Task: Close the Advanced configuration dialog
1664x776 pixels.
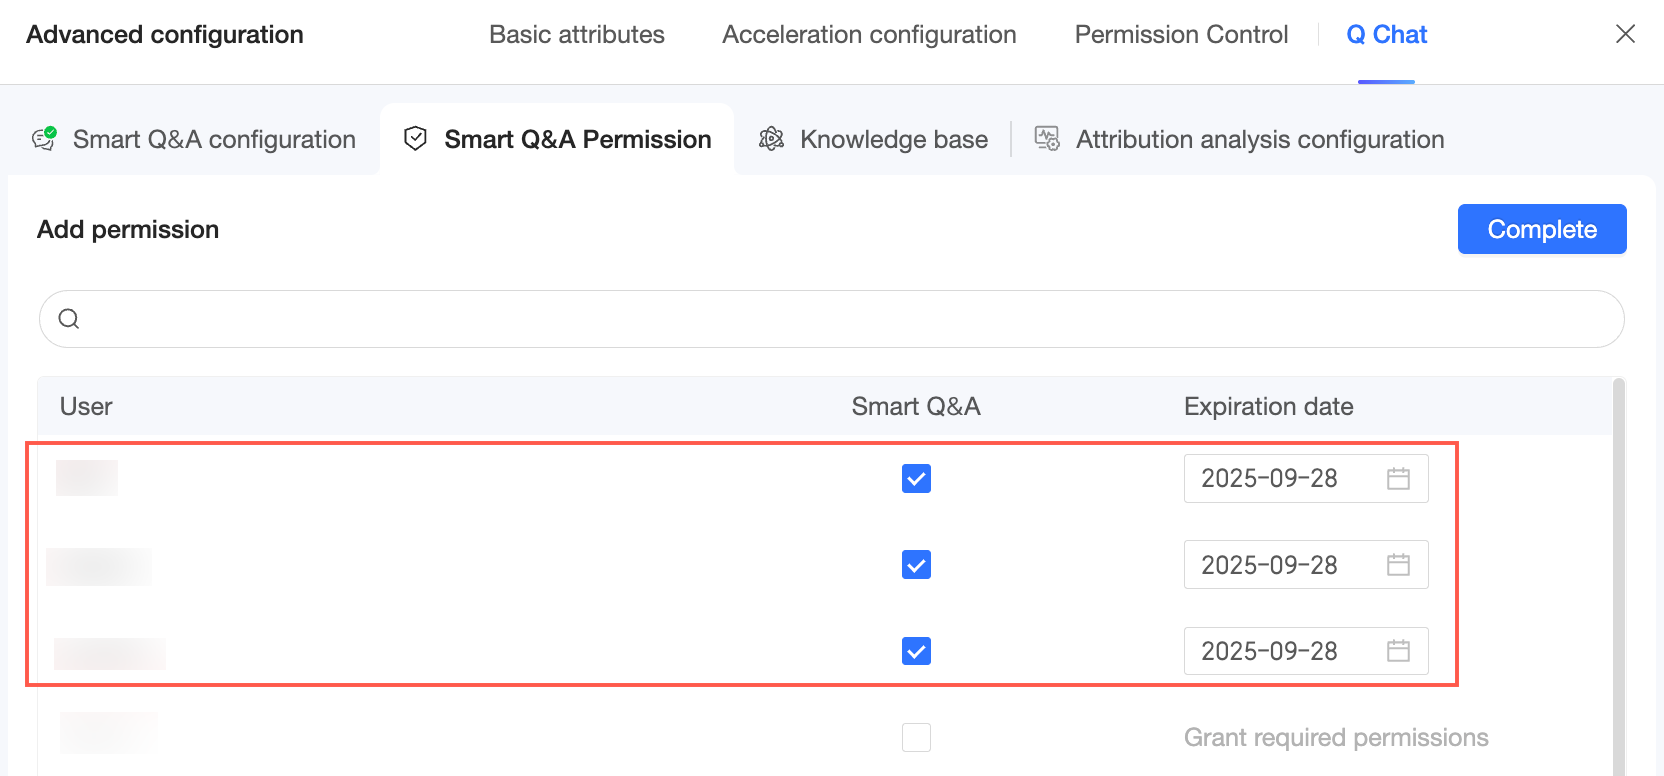Action: tap(1625, 35)
